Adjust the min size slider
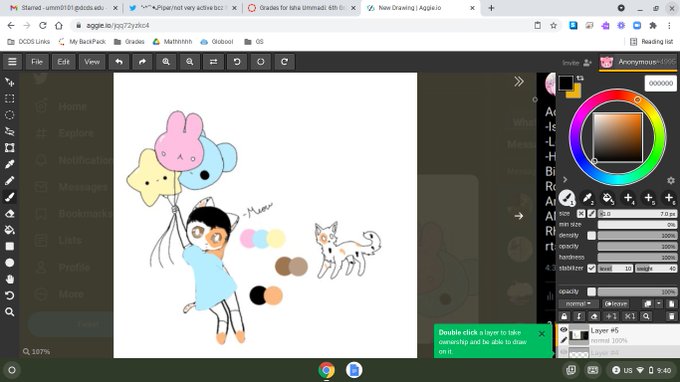 click(x=637, y=225)
